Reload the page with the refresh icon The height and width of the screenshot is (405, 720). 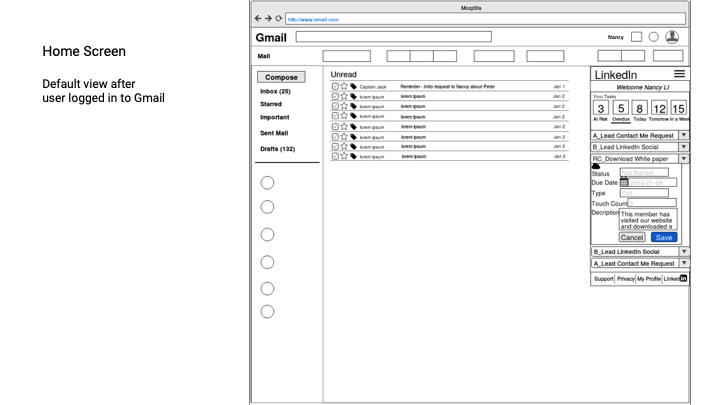coord(278,18)
